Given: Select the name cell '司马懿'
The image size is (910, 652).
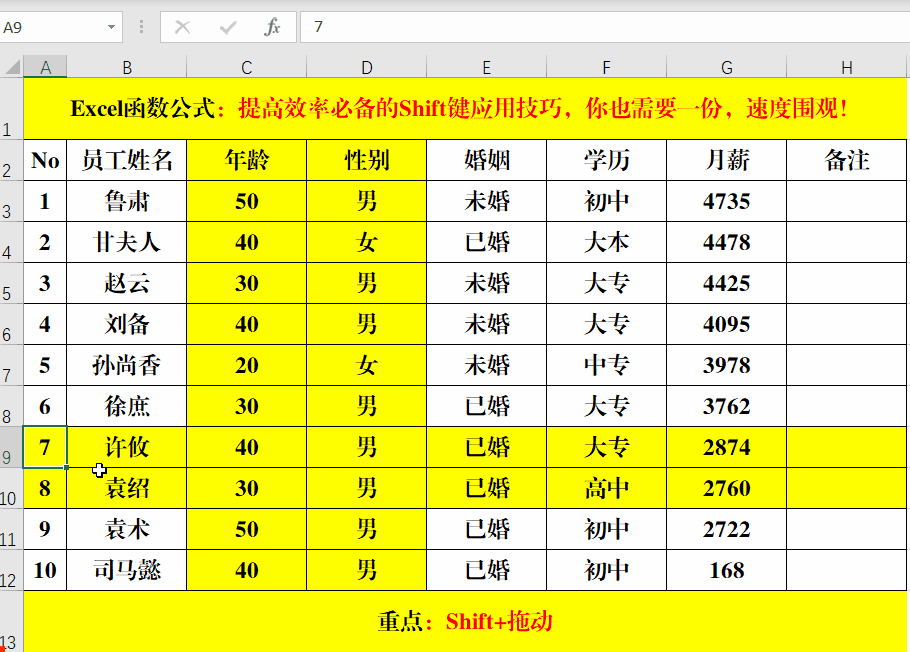Looking at the screenshot, I should pos(127,570).
